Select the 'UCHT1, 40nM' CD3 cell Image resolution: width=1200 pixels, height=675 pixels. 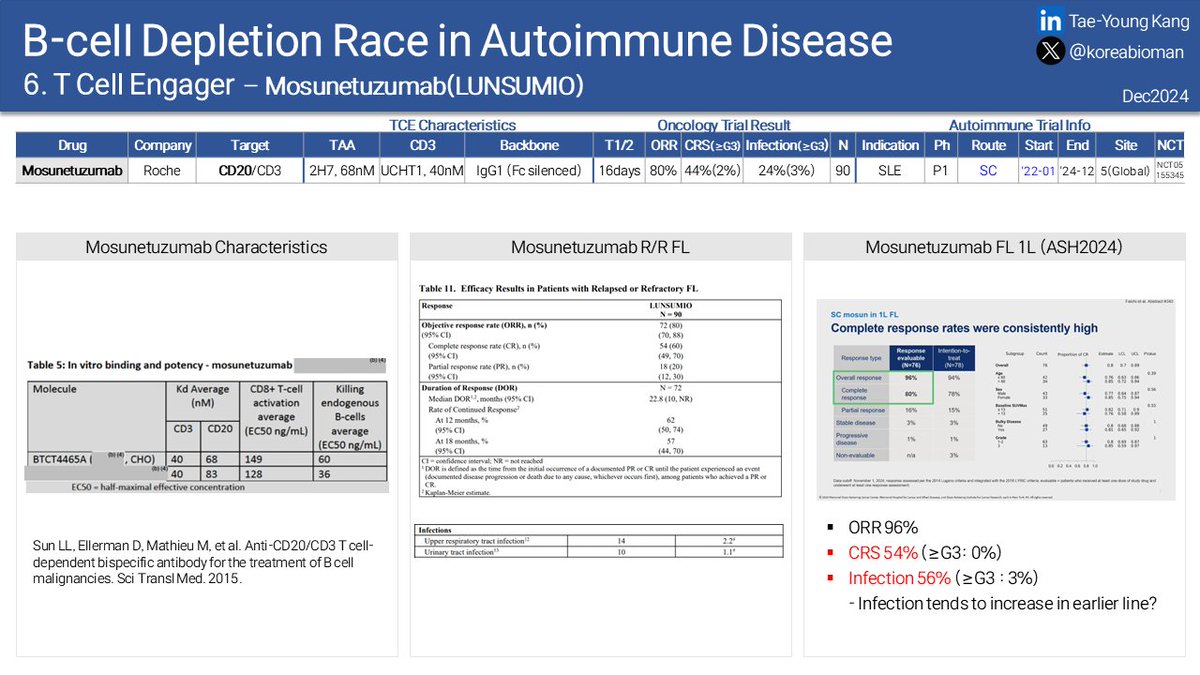422,171
